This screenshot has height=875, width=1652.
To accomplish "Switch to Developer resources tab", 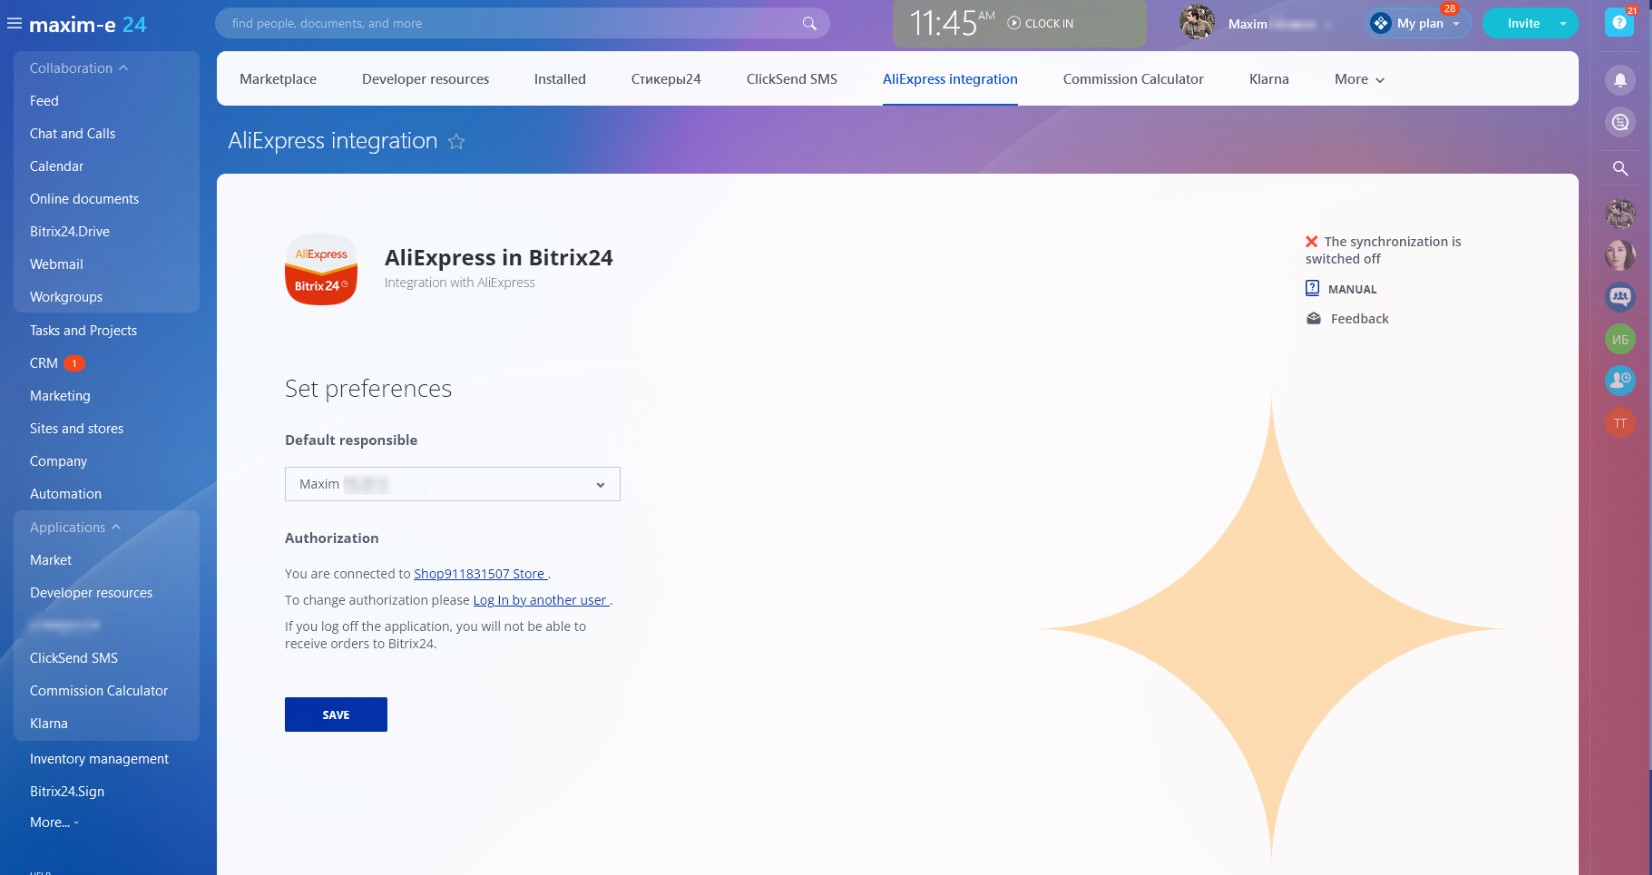I will (425, 79).
